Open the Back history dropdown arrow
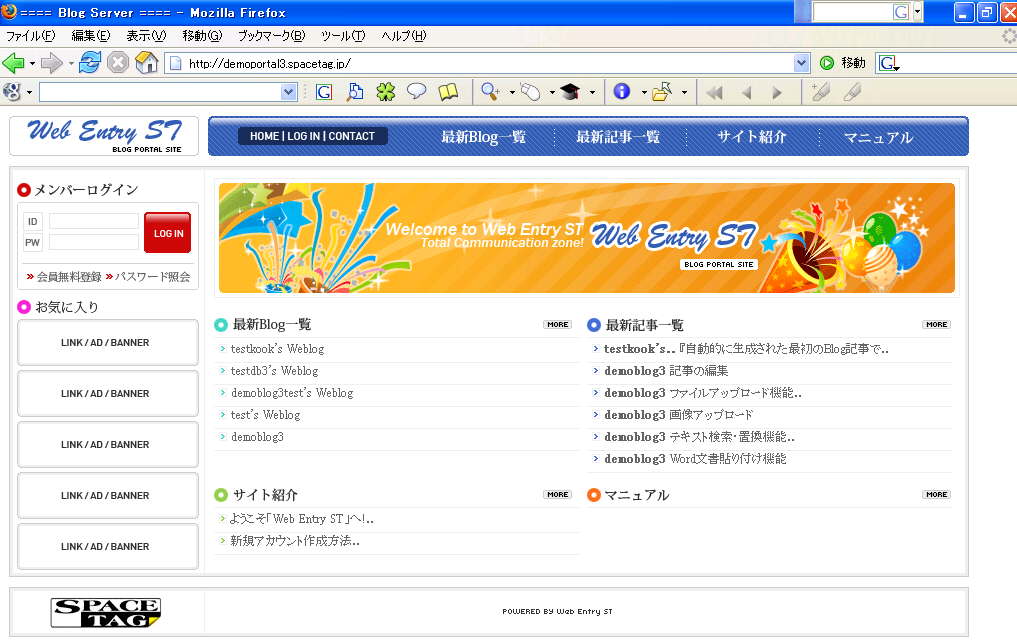 (32, 64)
